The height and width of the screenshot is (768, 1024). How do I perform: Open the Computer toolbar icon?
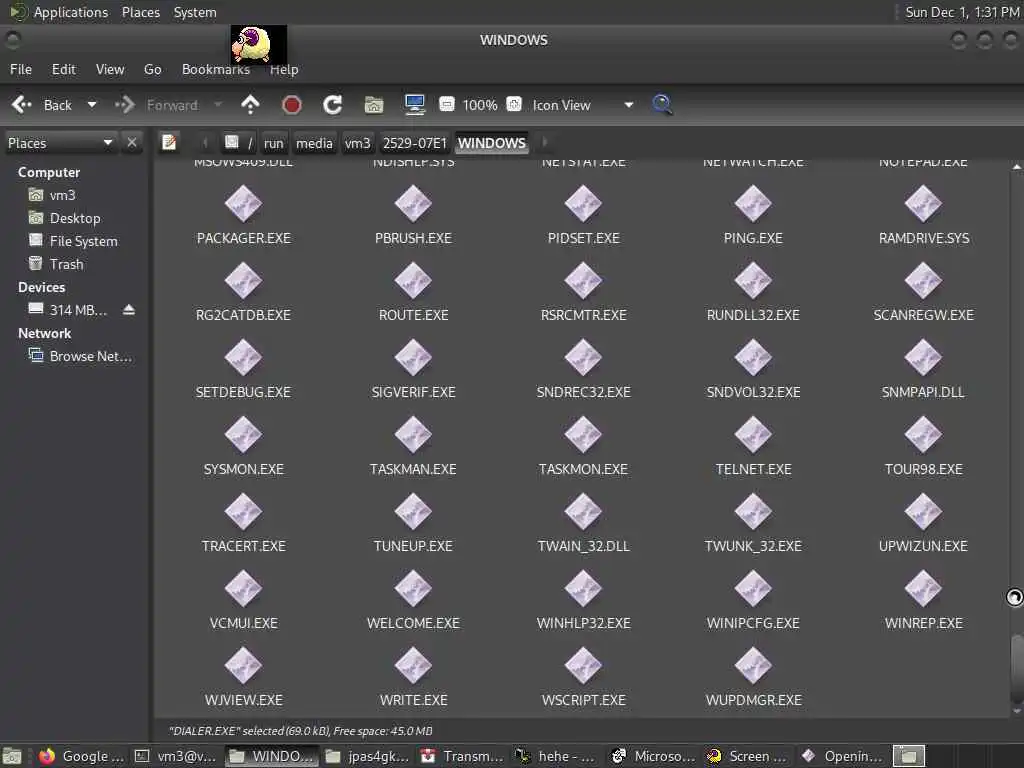(415, 104)
